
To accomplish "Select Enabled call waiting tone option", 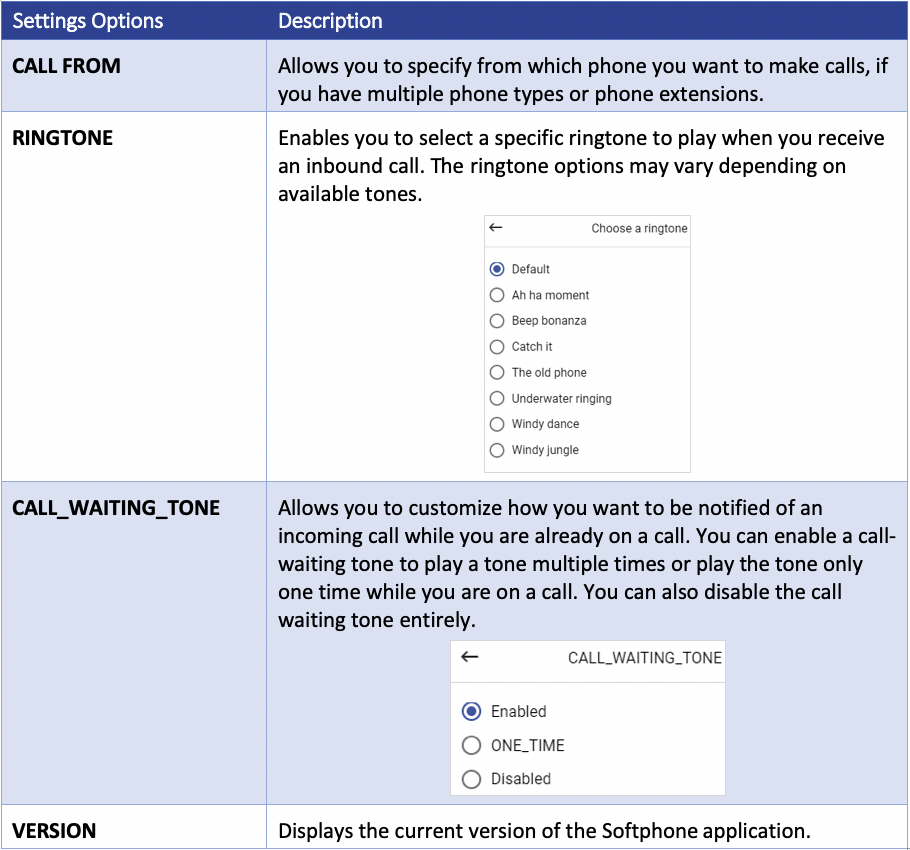I will (472, 711).
